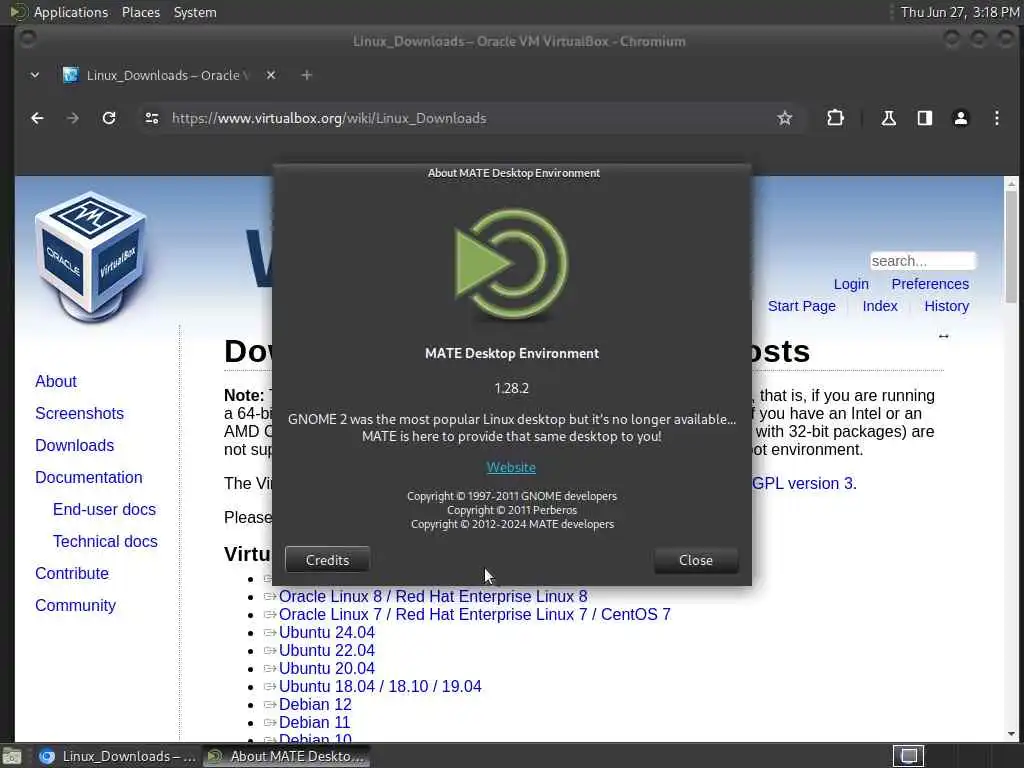Click the Credits button

pos(327,560)
